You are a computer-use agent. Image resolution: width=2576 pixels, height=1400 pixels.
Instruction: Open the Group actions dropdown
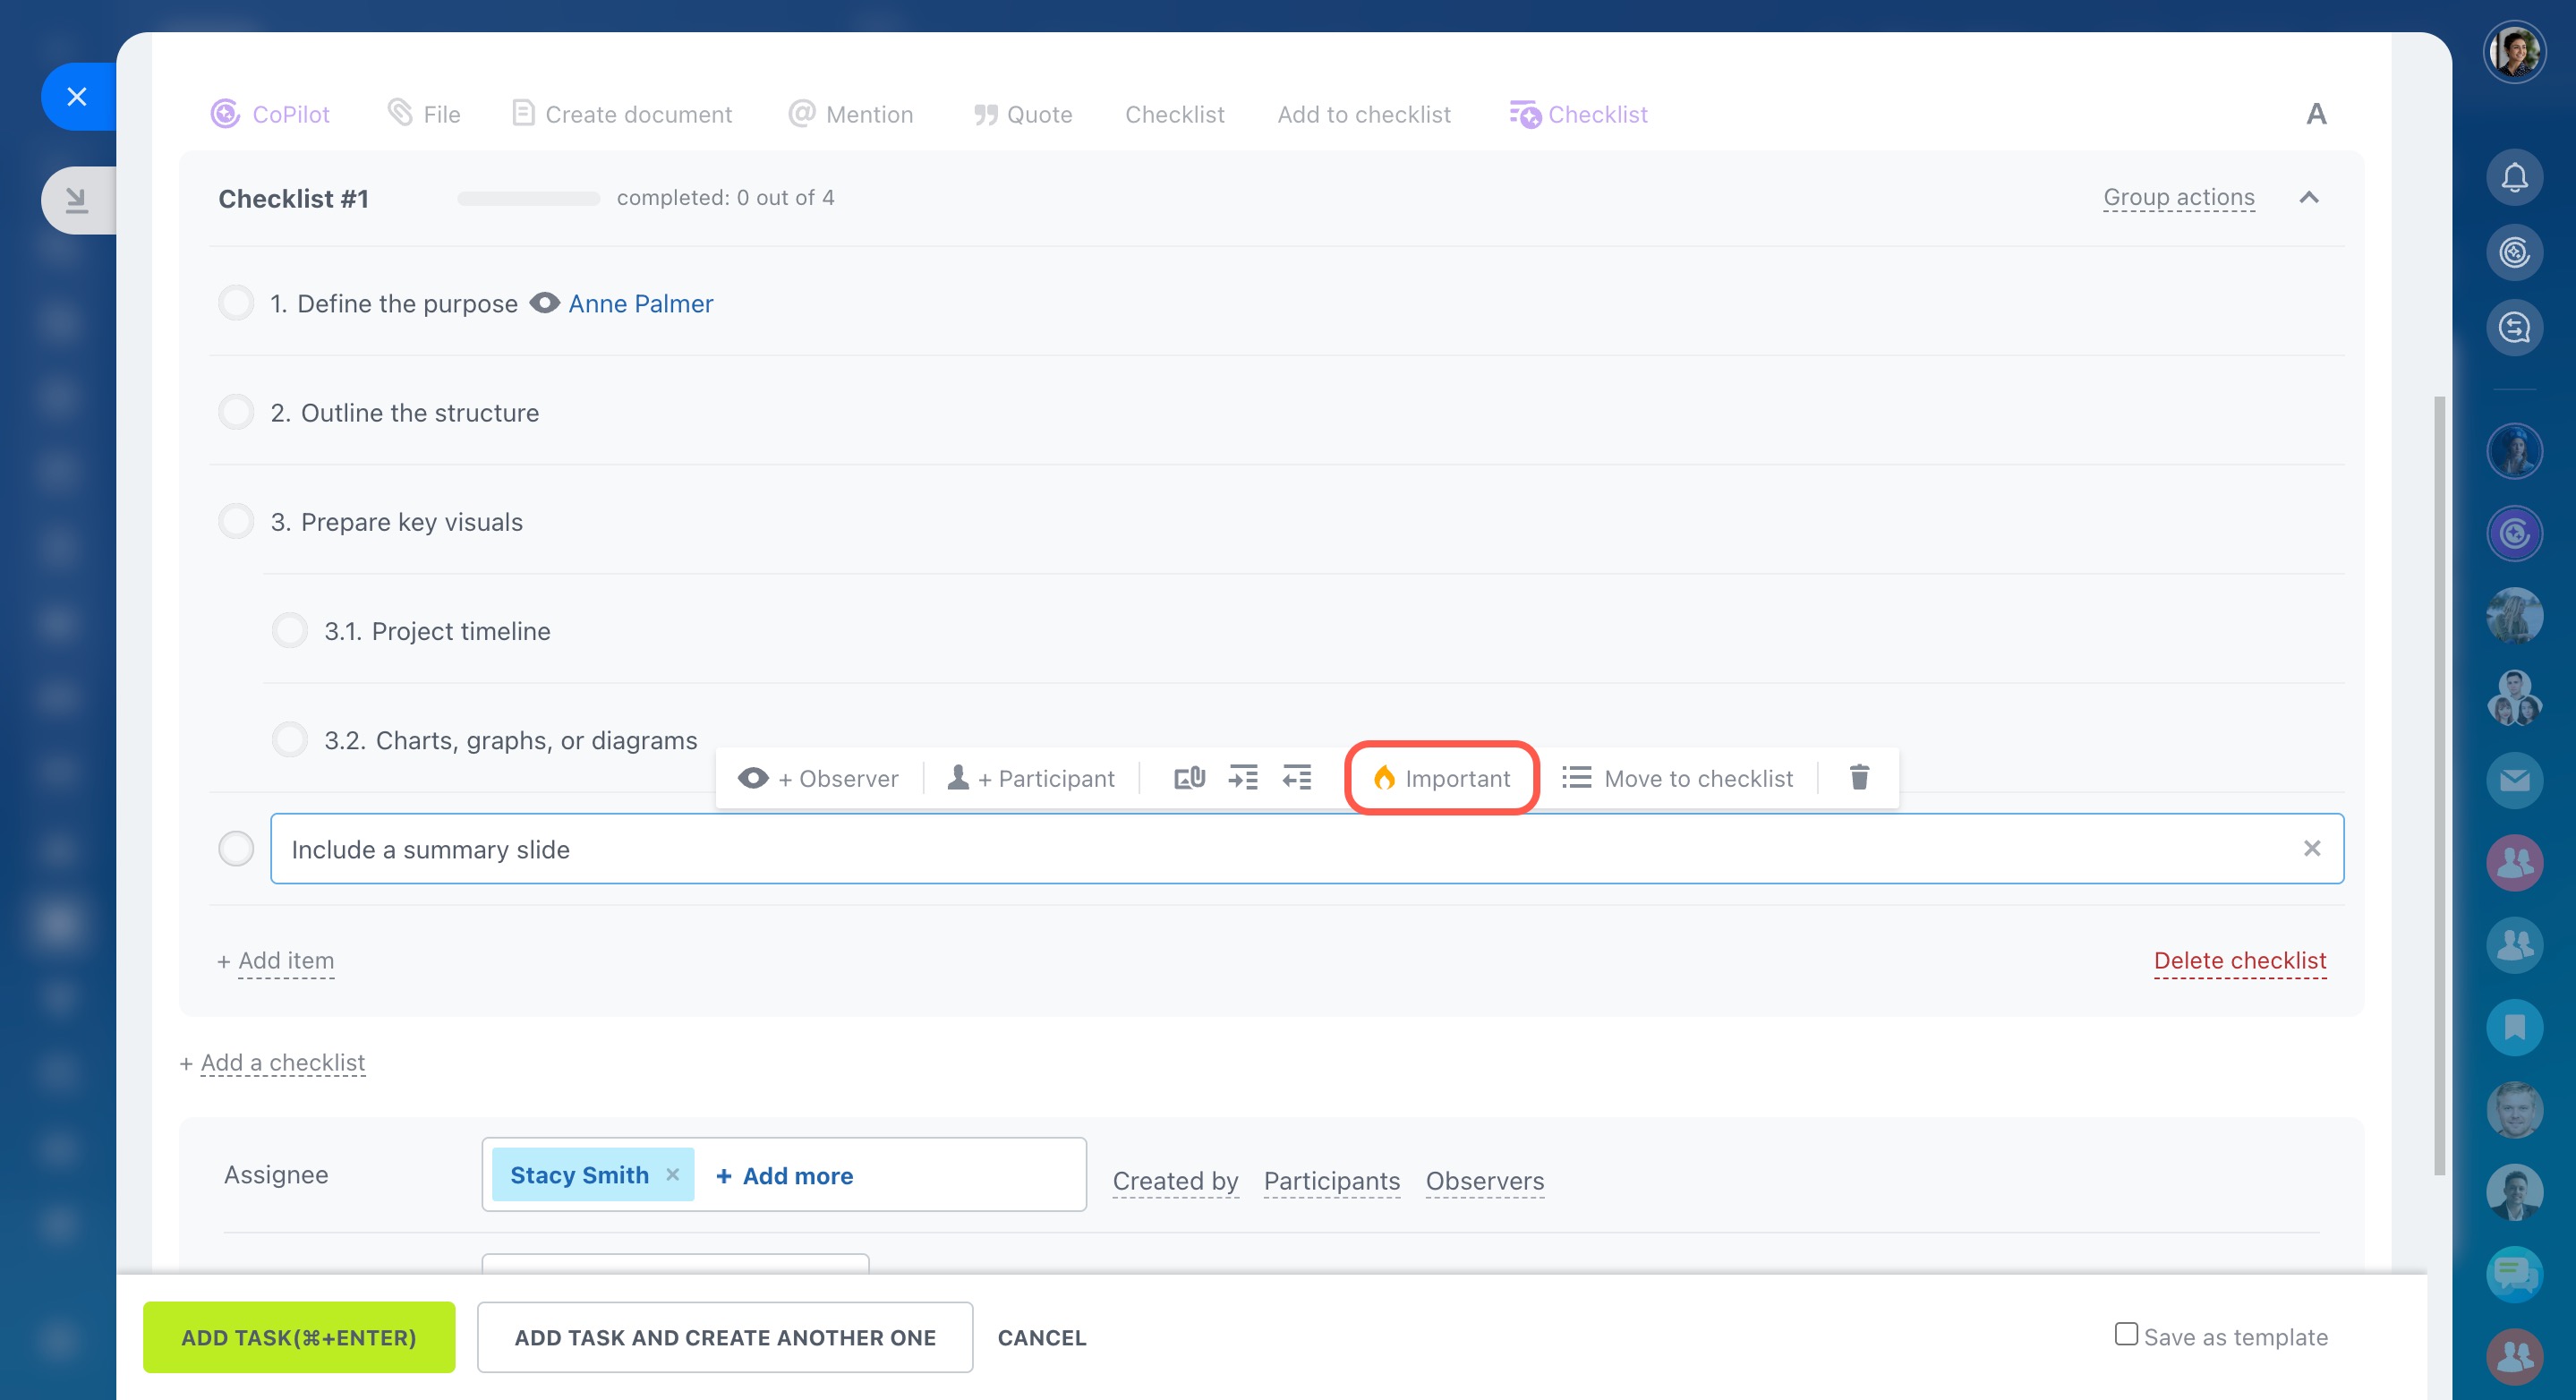pyautogui.click(x=2178, y=198)
